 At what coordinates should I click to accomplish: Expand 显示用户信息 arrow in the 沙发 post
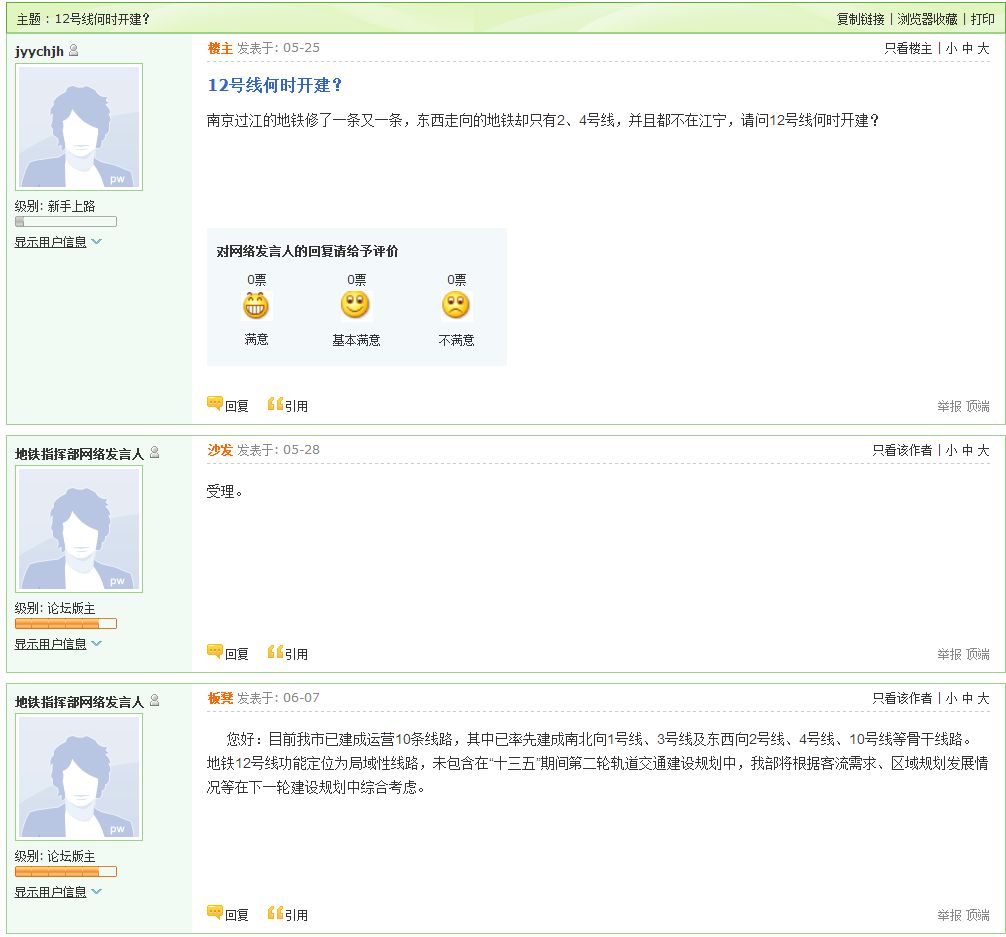click(x=96, y=644)
